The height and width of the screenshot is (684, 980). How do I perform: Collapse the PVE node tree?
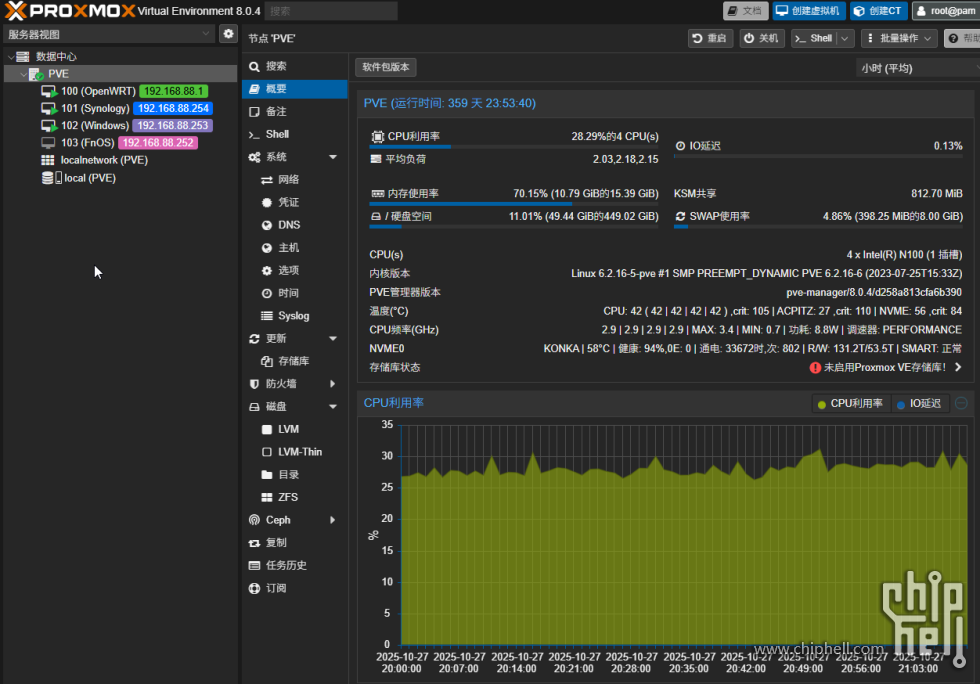pos(24,74)
